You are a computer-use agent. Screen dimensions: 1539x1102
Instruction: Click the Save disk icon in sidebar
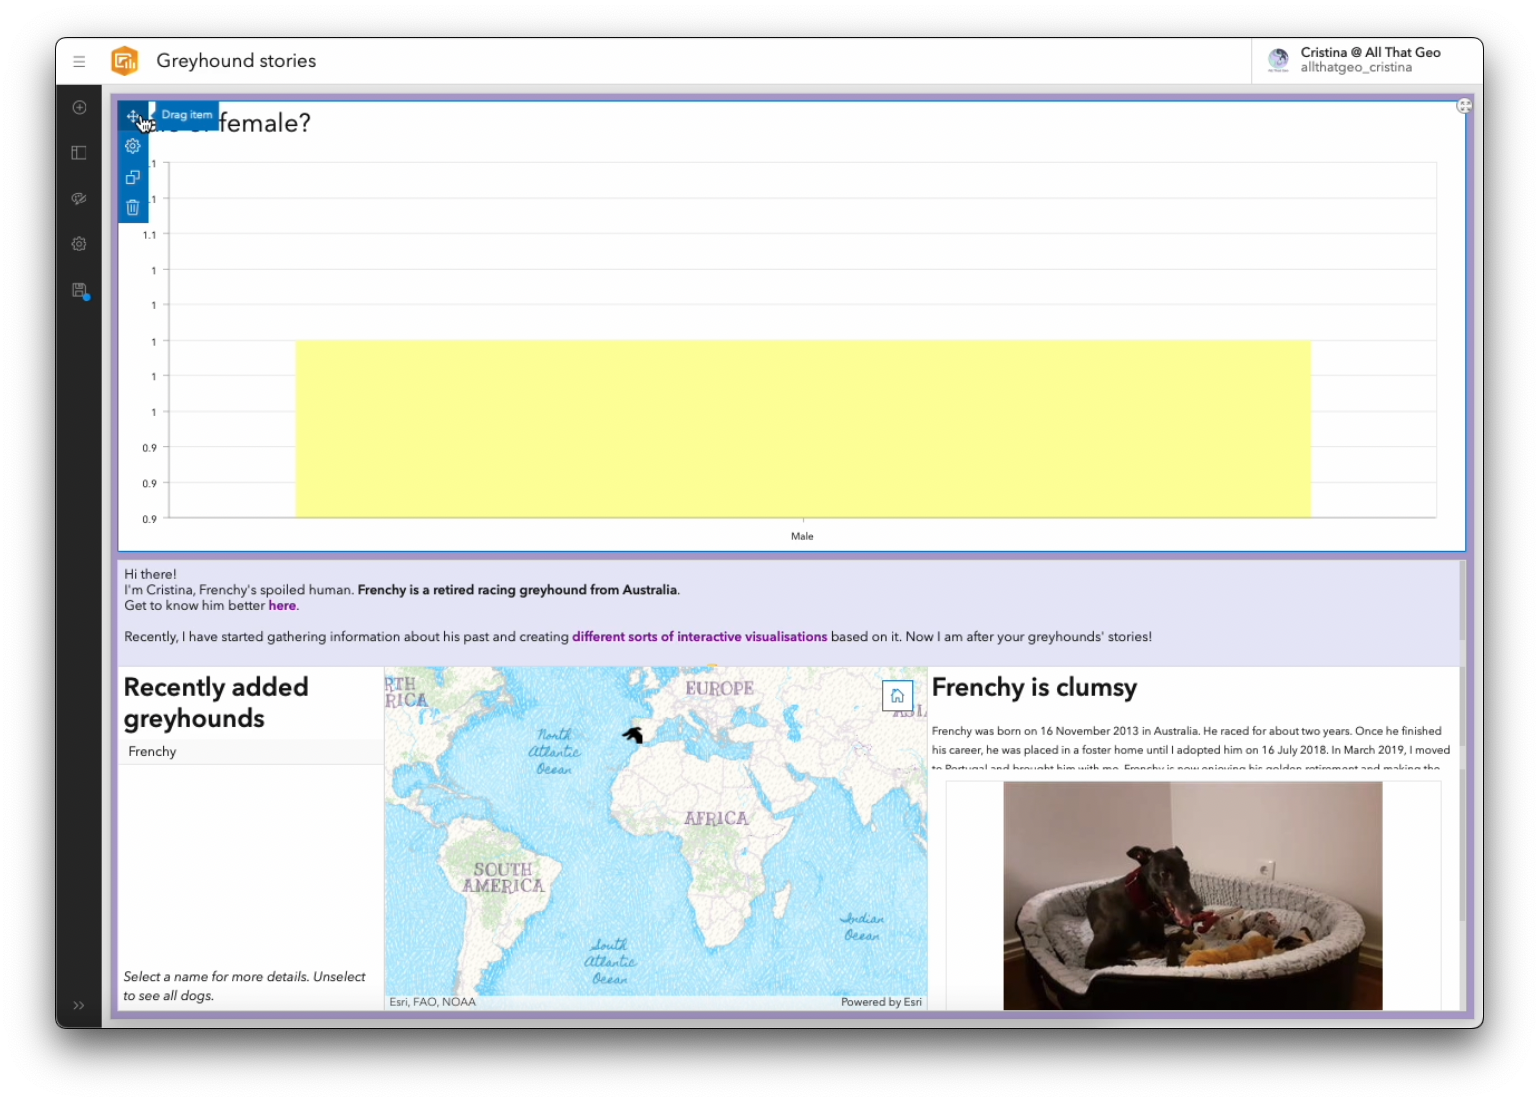coord(80,290)
